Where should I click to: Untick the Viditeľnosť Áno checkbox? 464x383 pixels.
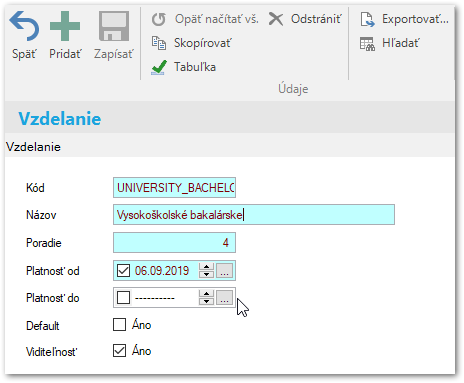(119, 351)
